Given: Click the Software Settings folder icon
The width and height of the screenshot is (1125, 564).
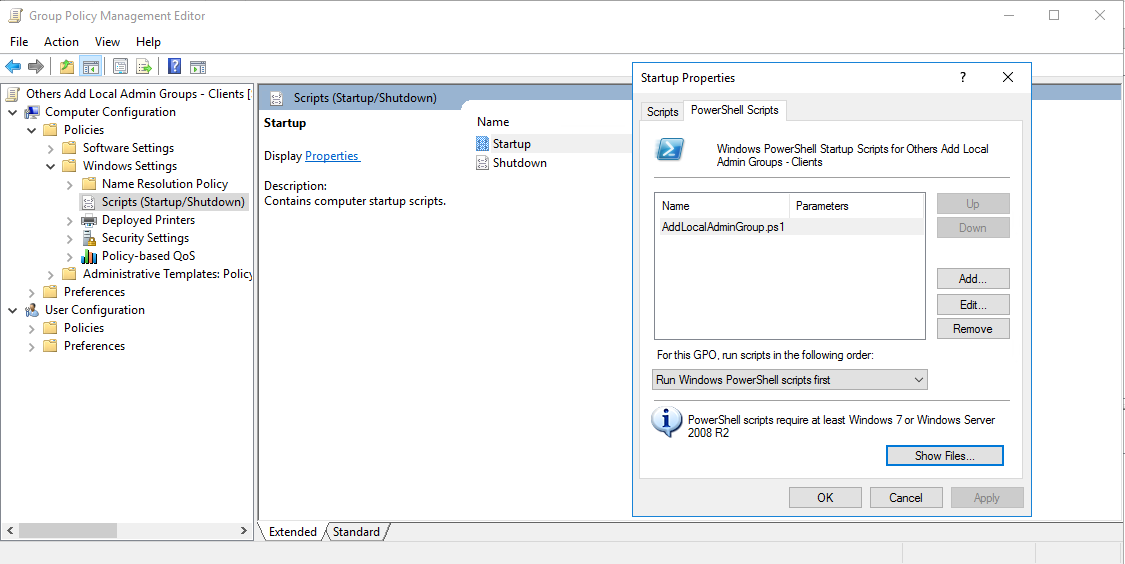Looking at the screenshot, I should click(x=70, y=148).
